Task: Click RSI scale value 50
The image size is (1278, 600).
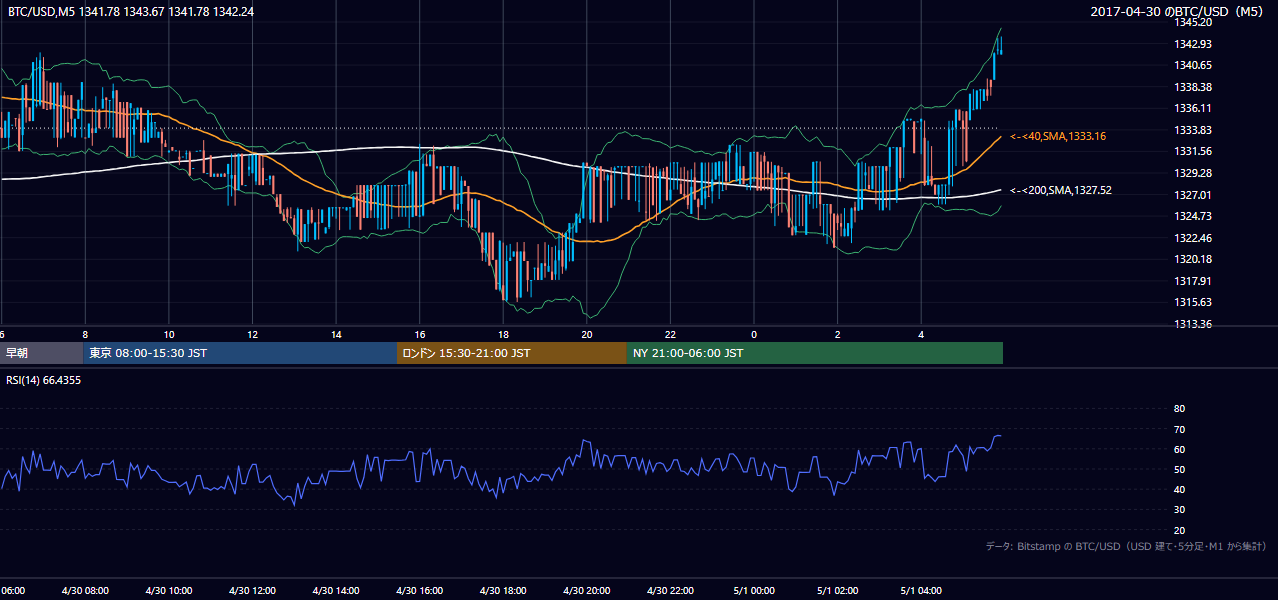Action: 1179,470
